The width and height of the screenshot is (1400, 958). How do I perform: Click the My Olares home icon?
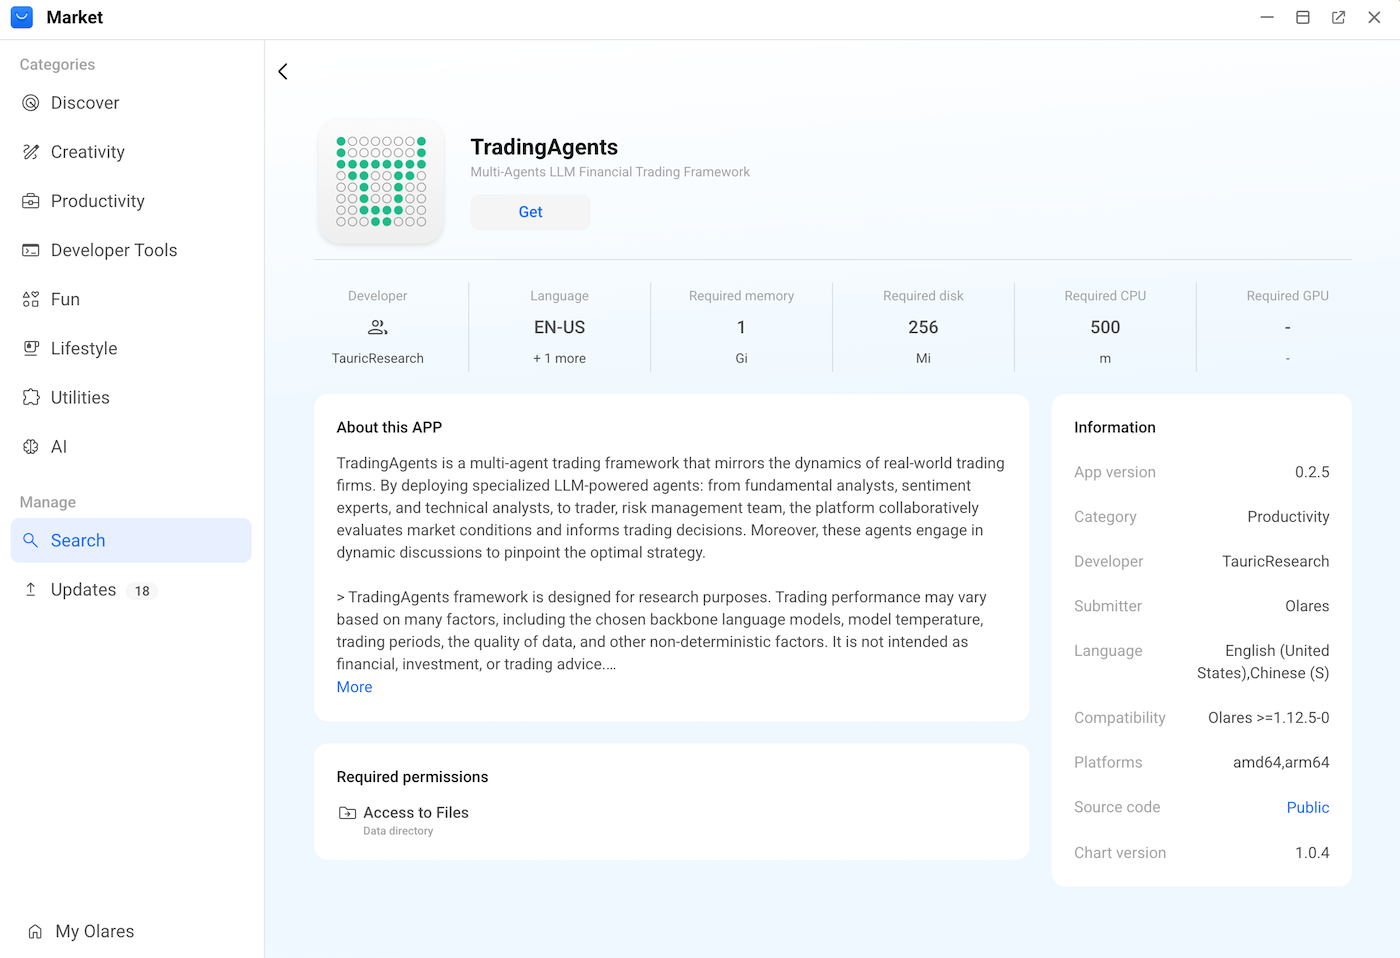[x=35, y=931]
